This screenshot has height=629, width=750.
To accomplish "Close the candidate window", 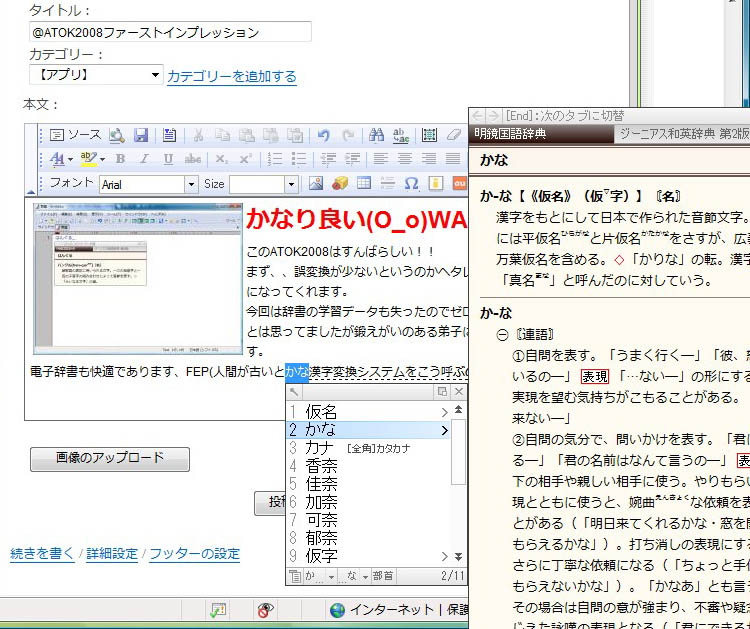I will point(459,392).
